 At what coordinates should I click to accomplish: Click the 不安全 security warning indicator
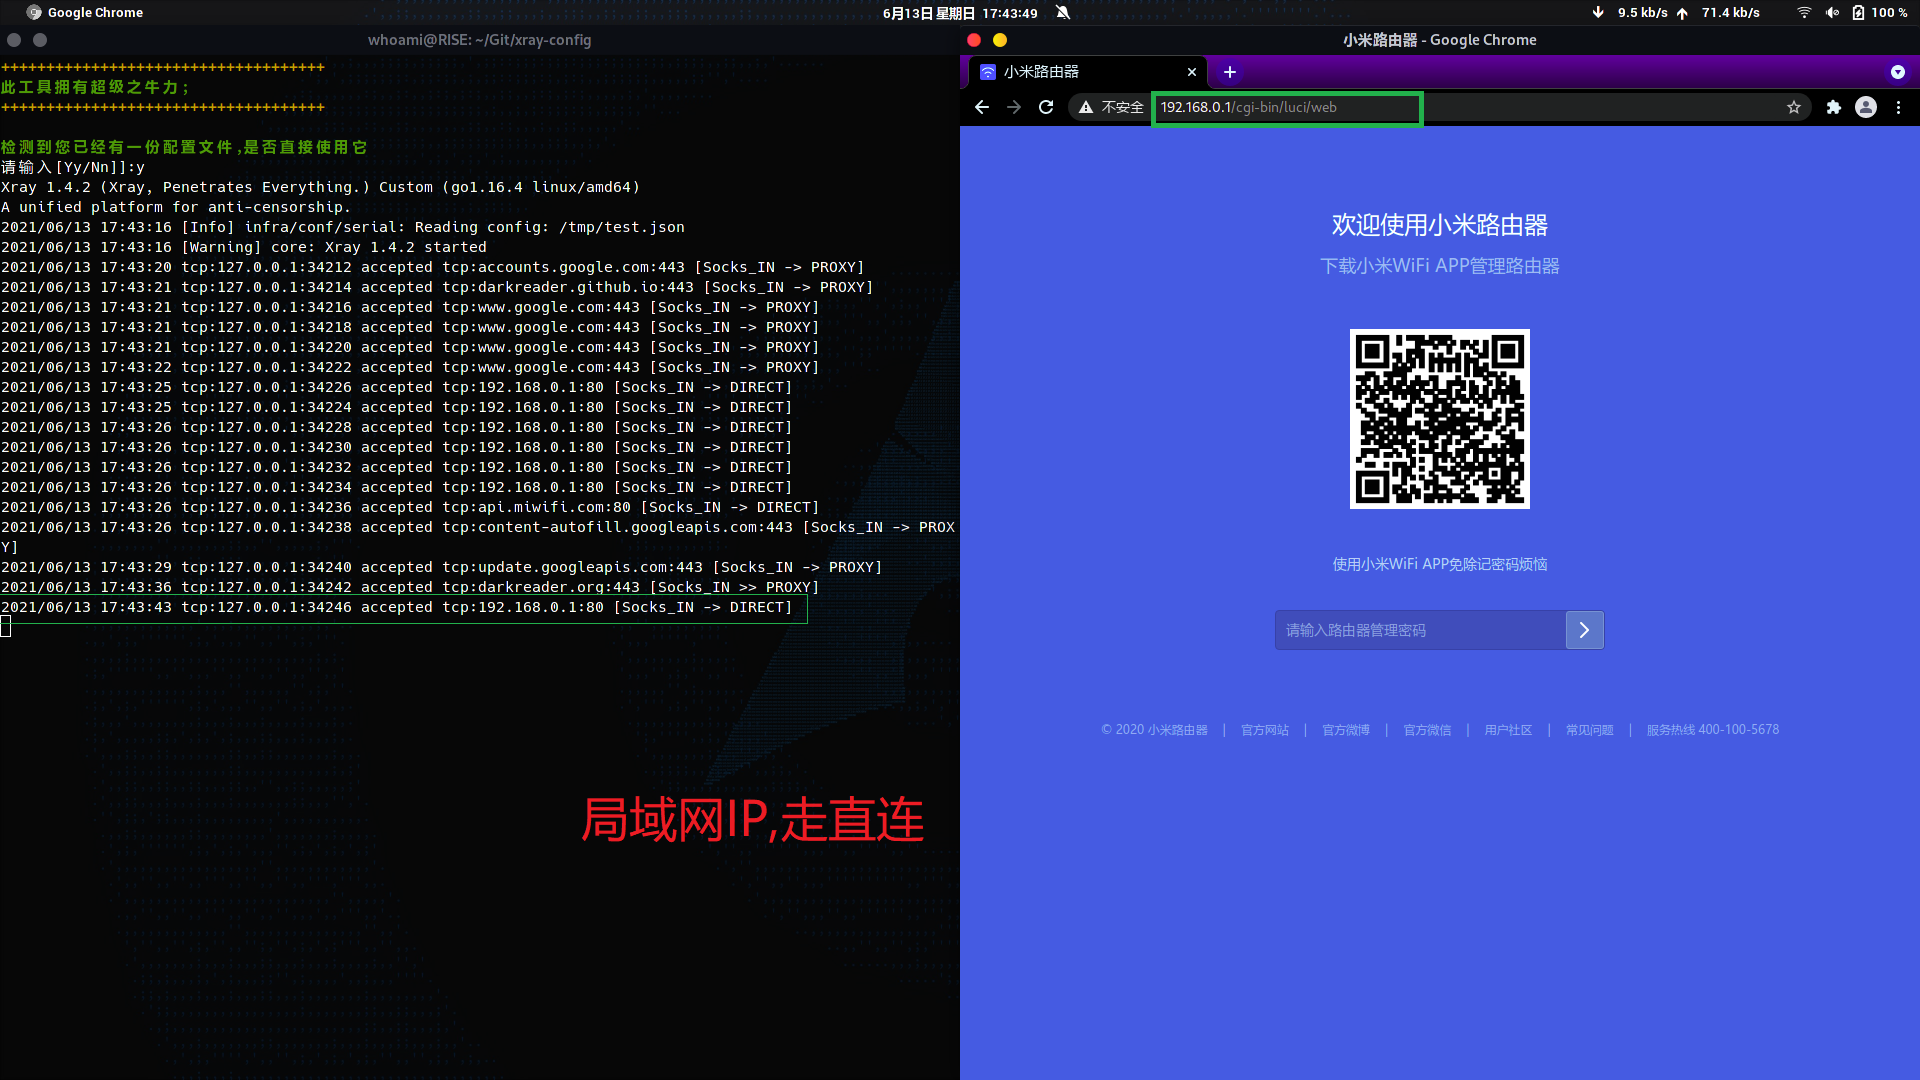pyautogui.click(x=1111, y=107)
